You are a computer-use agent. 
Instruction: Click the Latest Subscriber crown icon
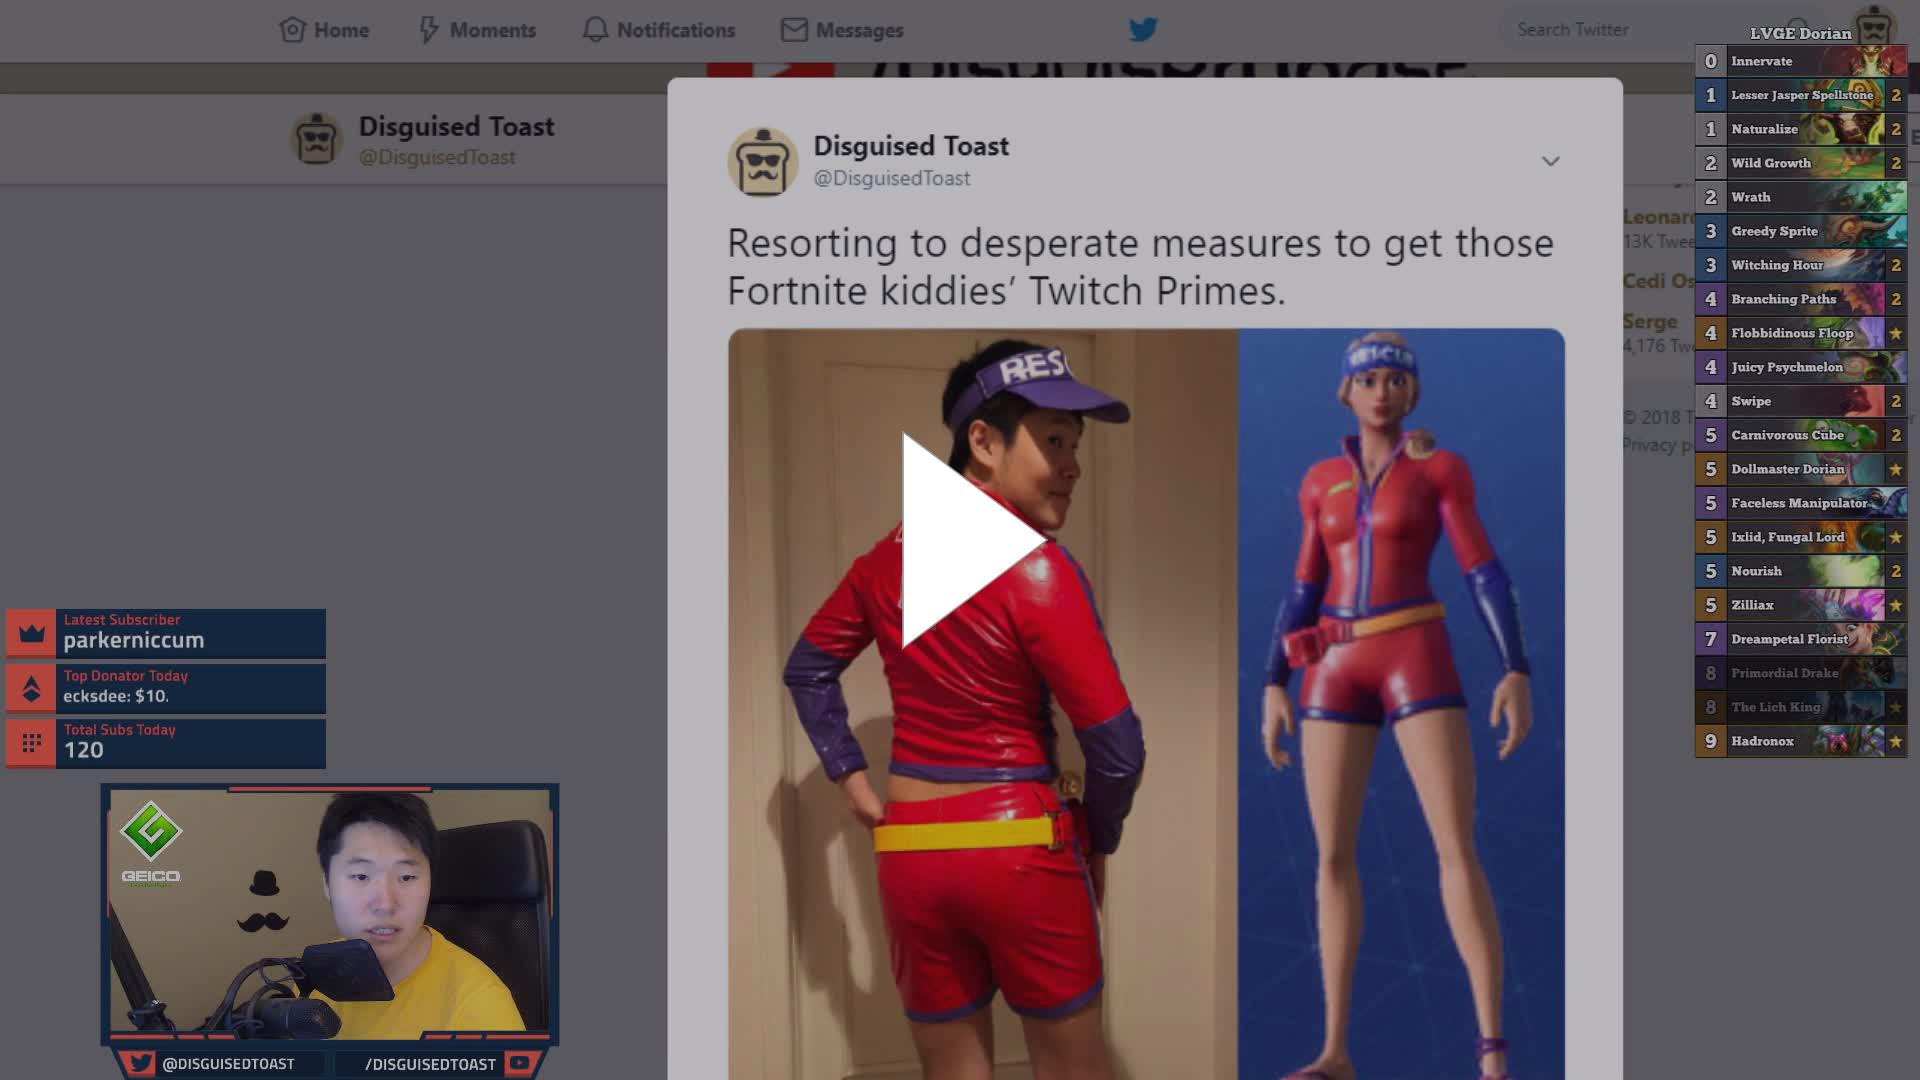[32, 634]
